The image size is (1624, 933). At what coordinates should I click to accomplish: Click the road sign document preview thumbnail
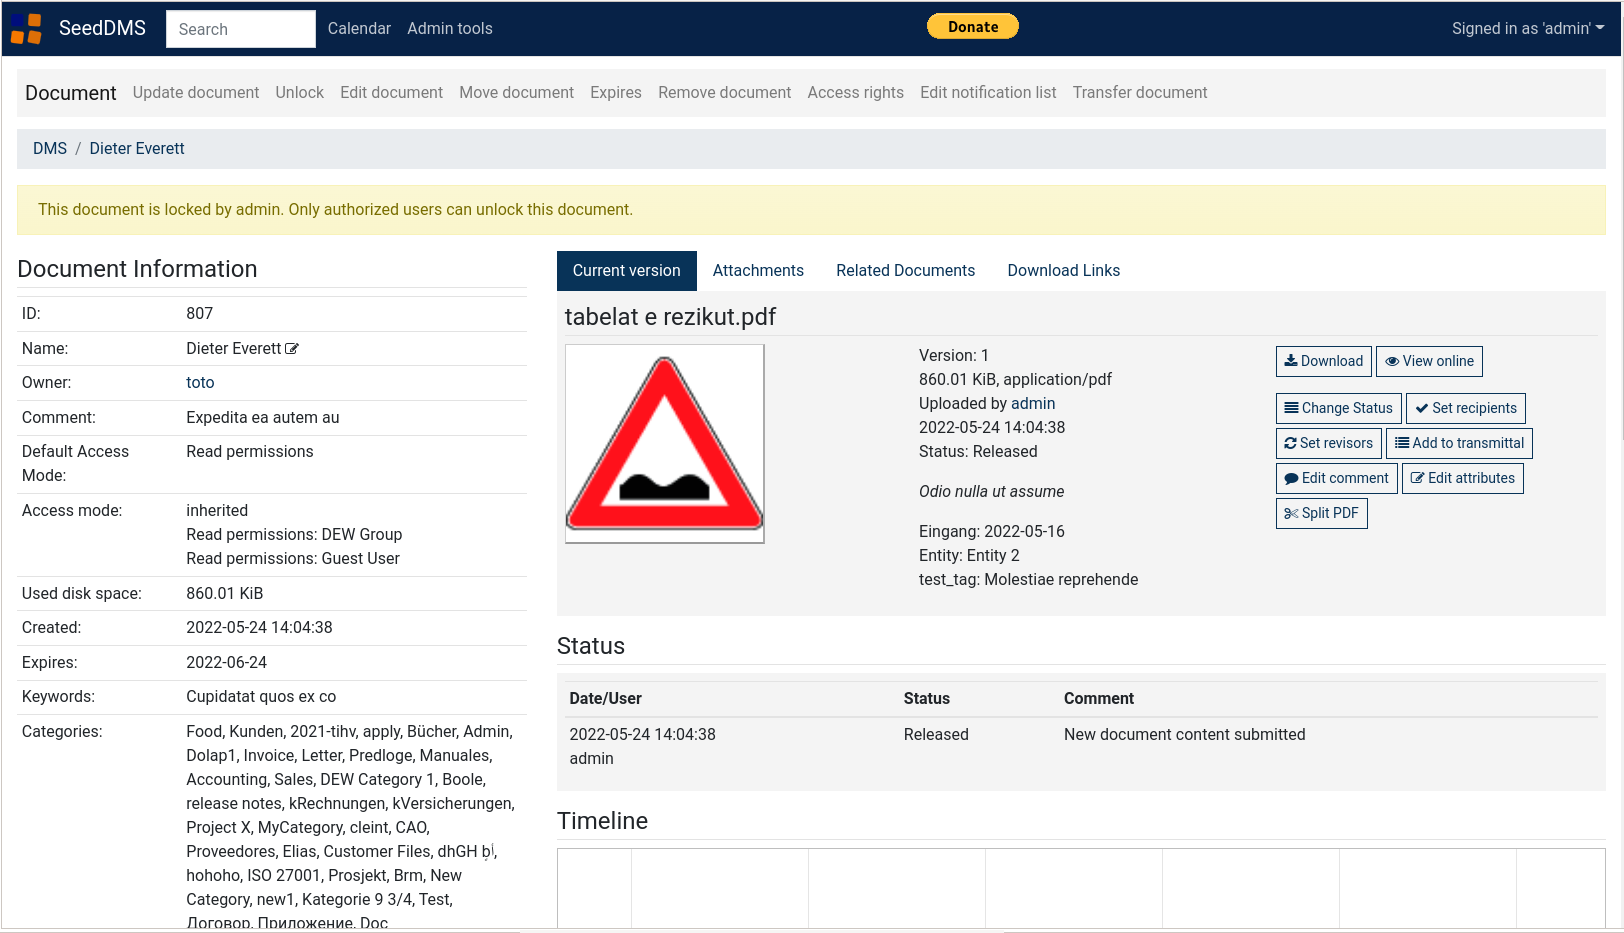(x=664, y=444)
